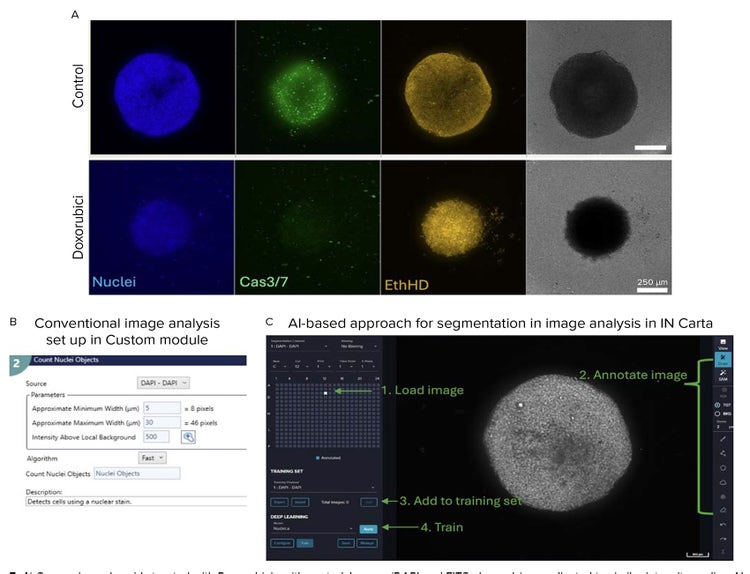Click the Train button under Deep Learning

click(305, 543)
